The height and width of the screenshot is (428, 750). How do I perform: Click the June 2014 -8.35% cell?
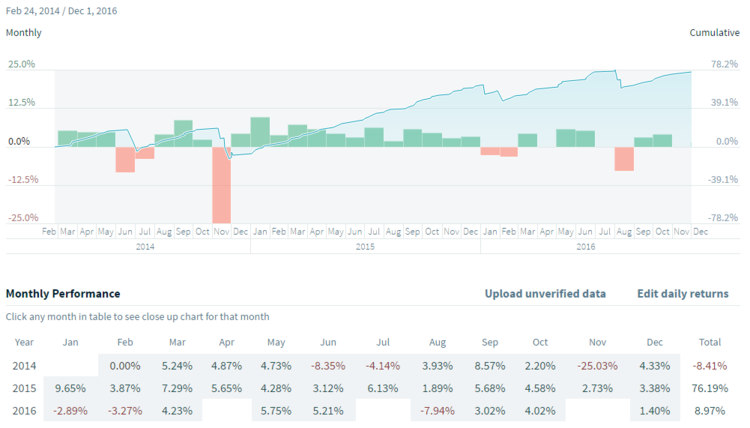[328, 366]
